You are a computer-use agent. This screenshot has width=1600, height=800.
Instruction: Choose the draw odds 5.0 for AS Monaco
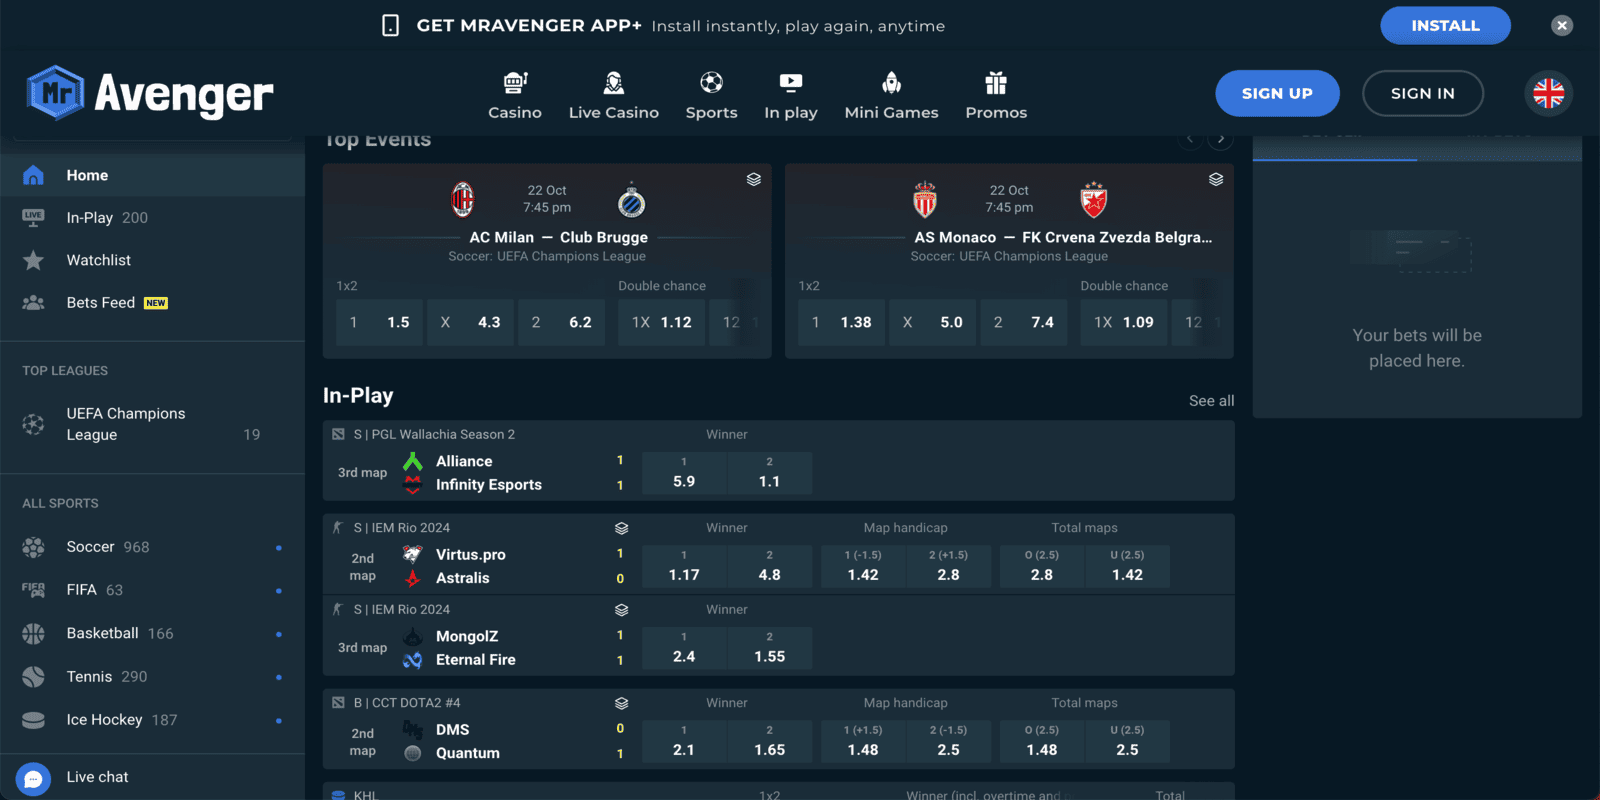931,322
